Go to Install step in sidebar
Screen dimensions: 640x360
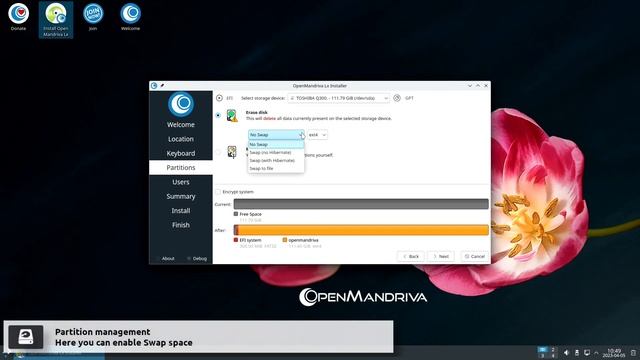pyautogui.click(x=181, y=211)
